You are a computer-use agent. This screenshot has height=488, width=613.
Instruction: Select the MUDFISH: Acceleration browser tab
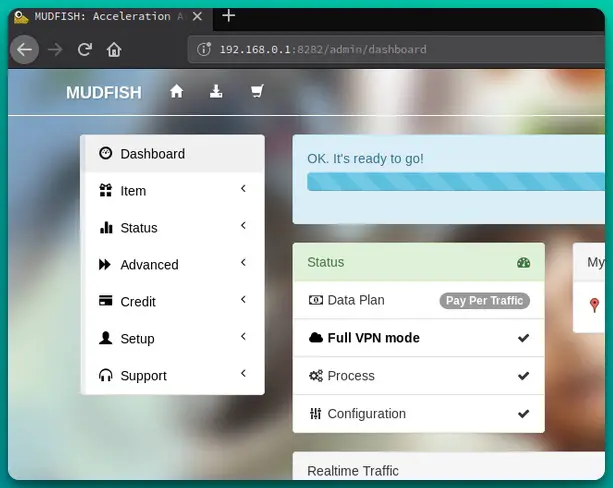[111, 18]
